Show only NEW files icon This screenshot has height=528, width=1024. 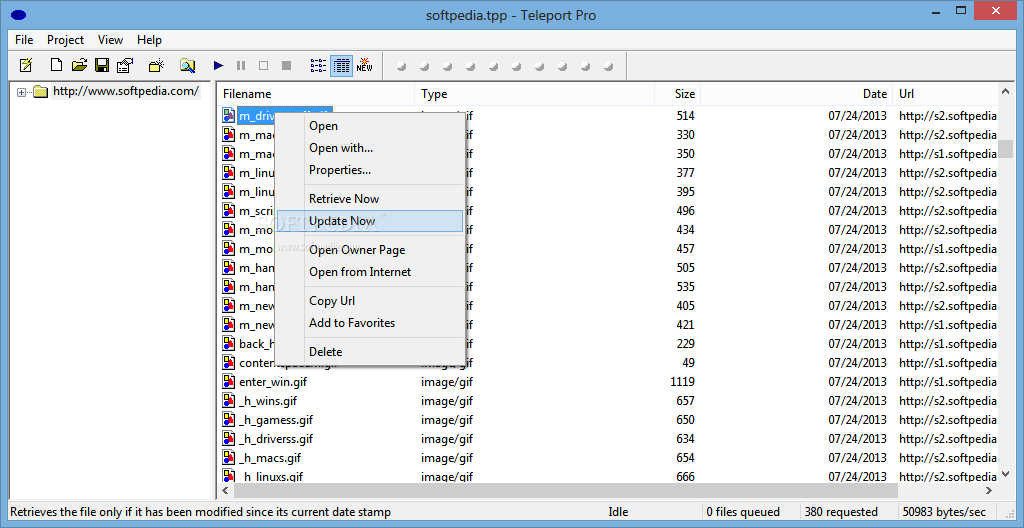click(x=364, y=65)
